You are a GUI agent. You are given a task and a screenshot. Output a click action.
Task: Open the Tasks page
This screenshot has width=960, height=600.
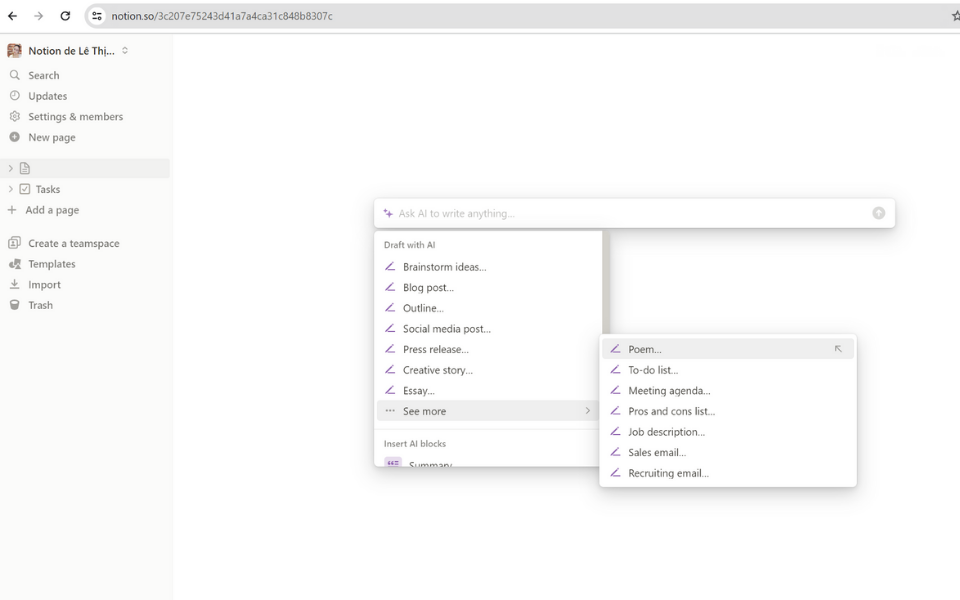point(48,189)
